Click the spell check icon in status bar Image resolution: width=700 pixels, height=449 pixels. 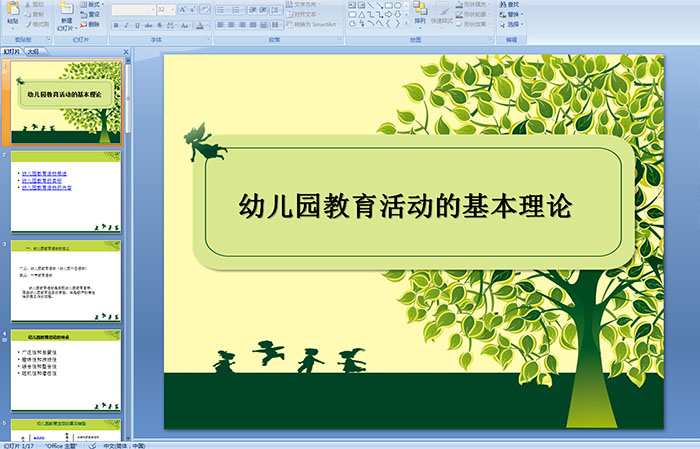(x=92, y=445)
